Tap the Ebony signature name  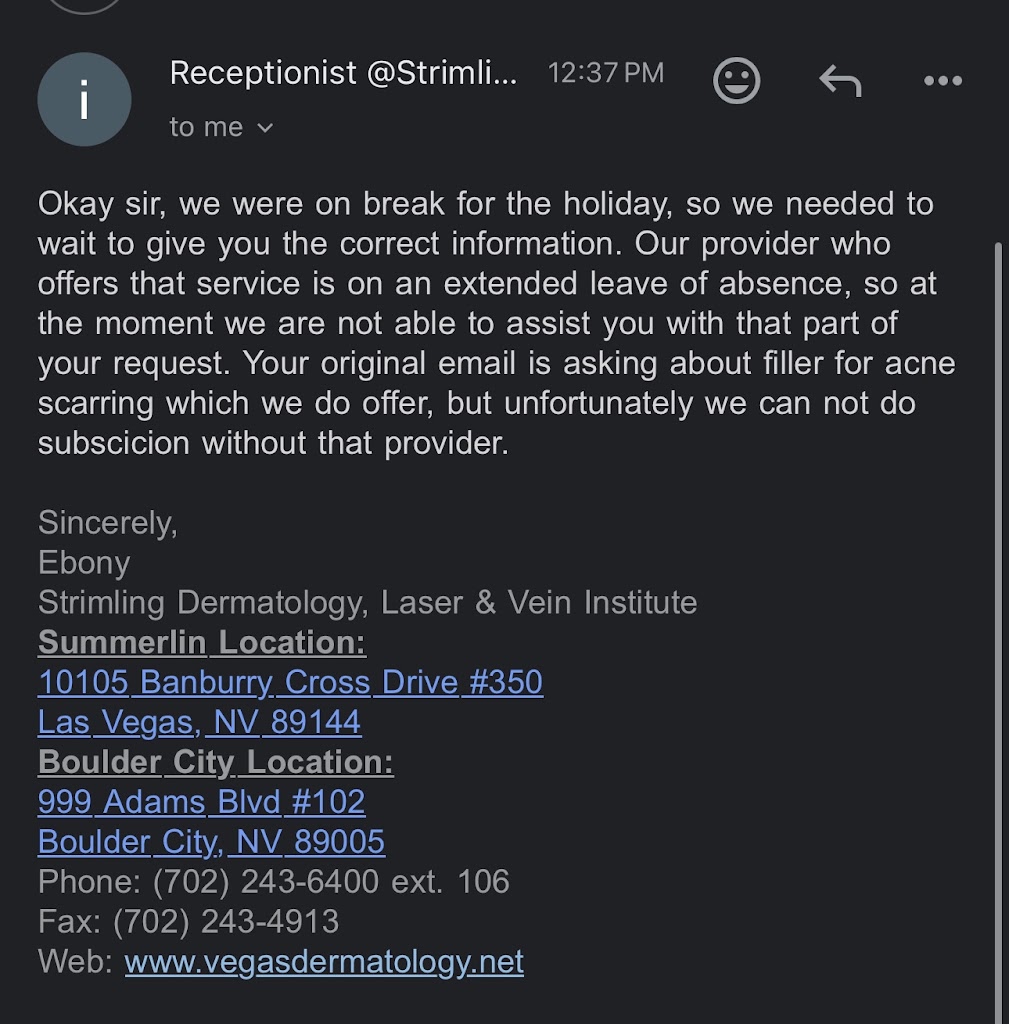tap(84, 563)
